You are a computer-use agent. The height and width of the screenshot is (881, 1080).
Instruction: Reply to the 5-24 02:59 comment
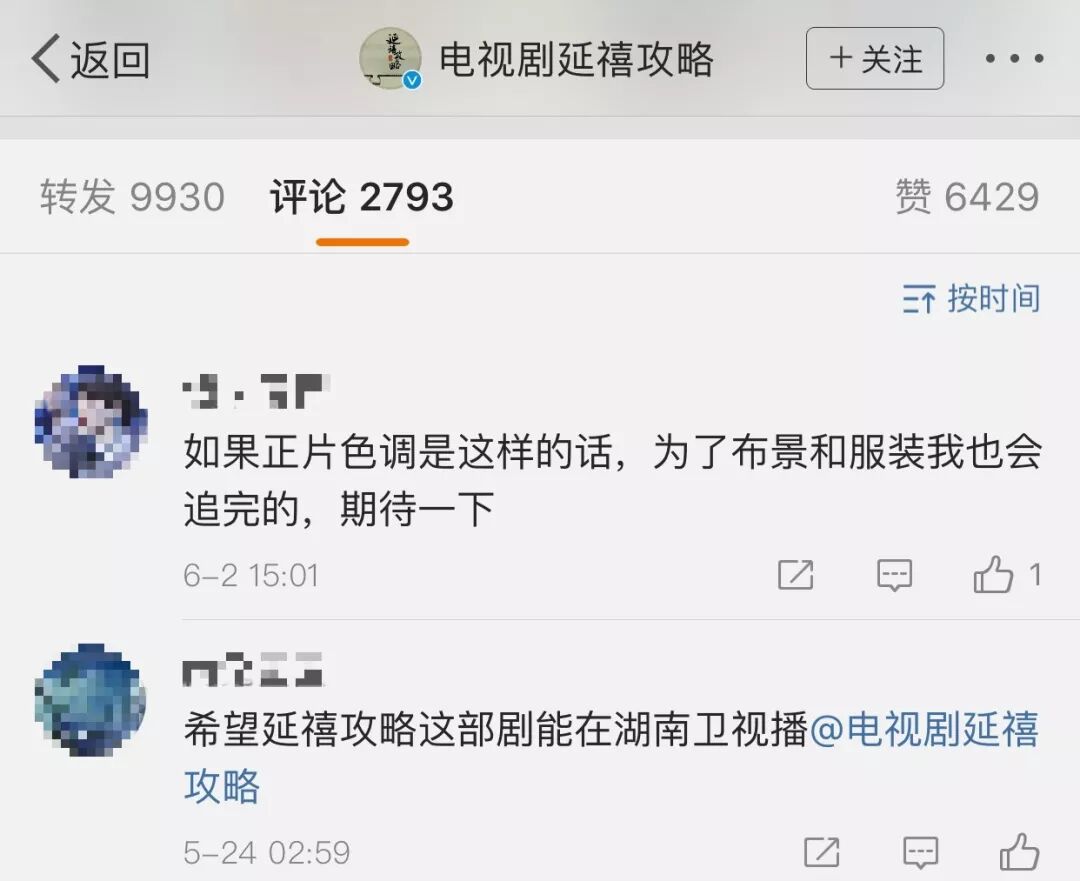(920, 853)
